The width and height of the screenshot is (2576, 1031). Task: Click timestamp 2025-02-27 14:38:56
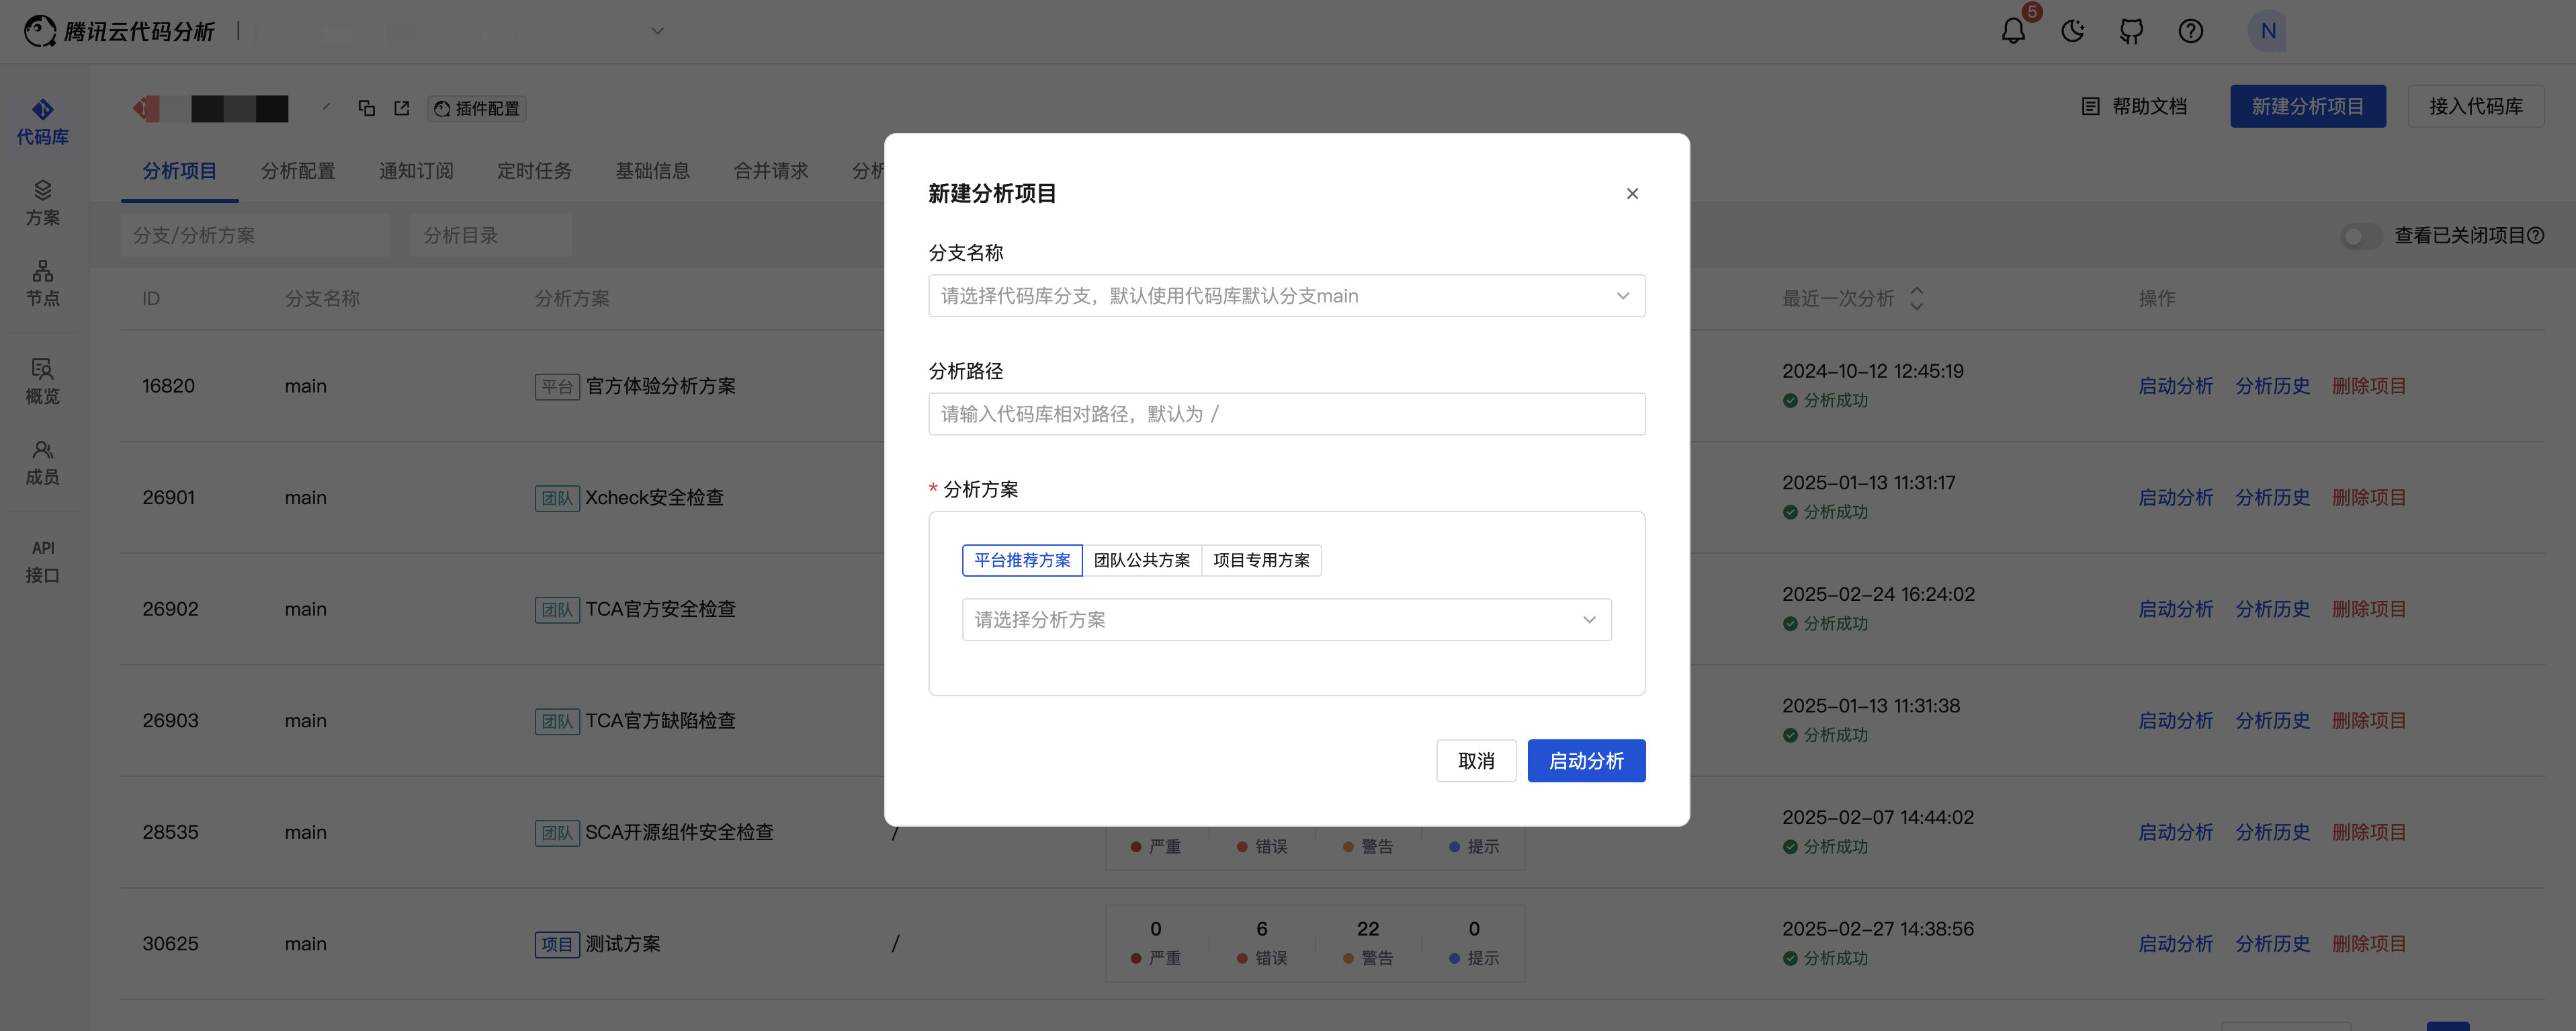point(1877,929)
